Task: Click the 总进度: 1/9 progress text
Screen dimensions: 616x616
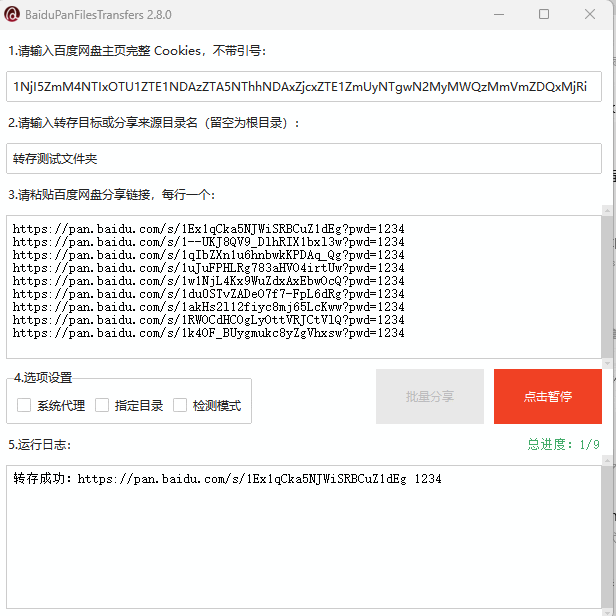Action: [x=563, y=444]
